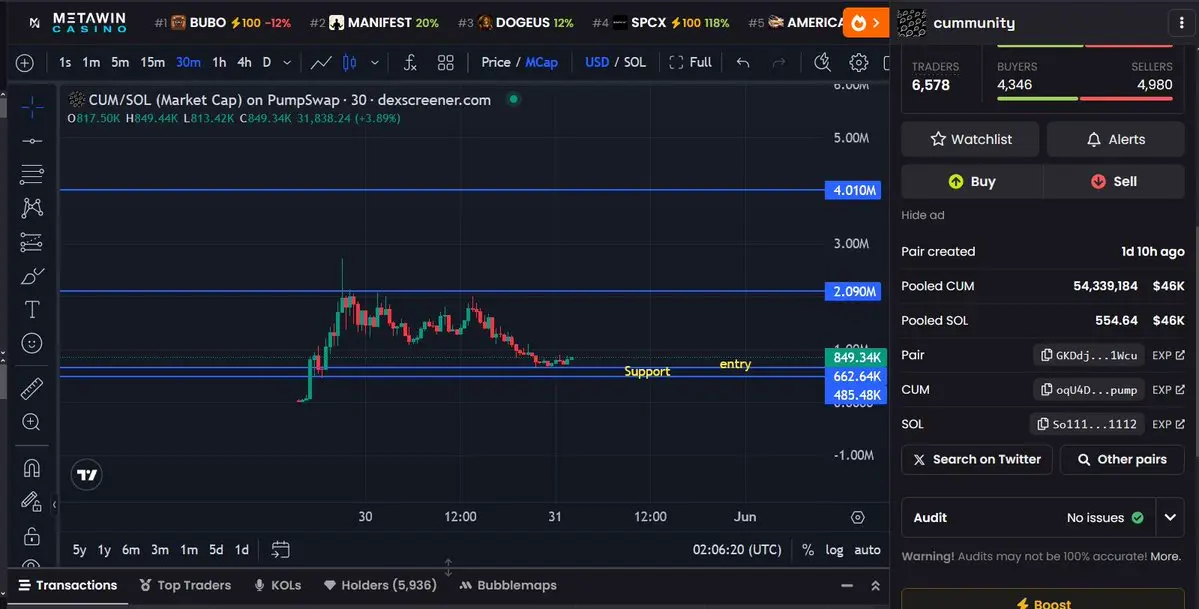Switch to the Top Traders tab
This screenshot has height=609, width=1199.
pos(185,585)
